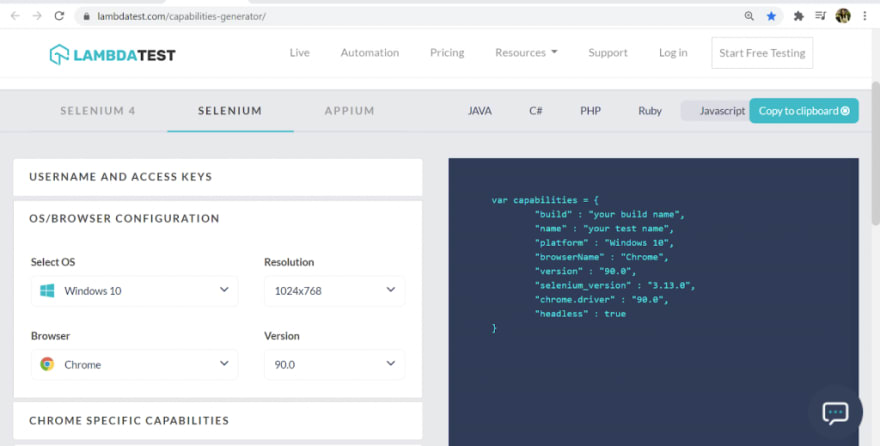Click the var capabilities code line
Image resolution: width=880 pixels, height=446 pixels.
(x=545, y=200)
